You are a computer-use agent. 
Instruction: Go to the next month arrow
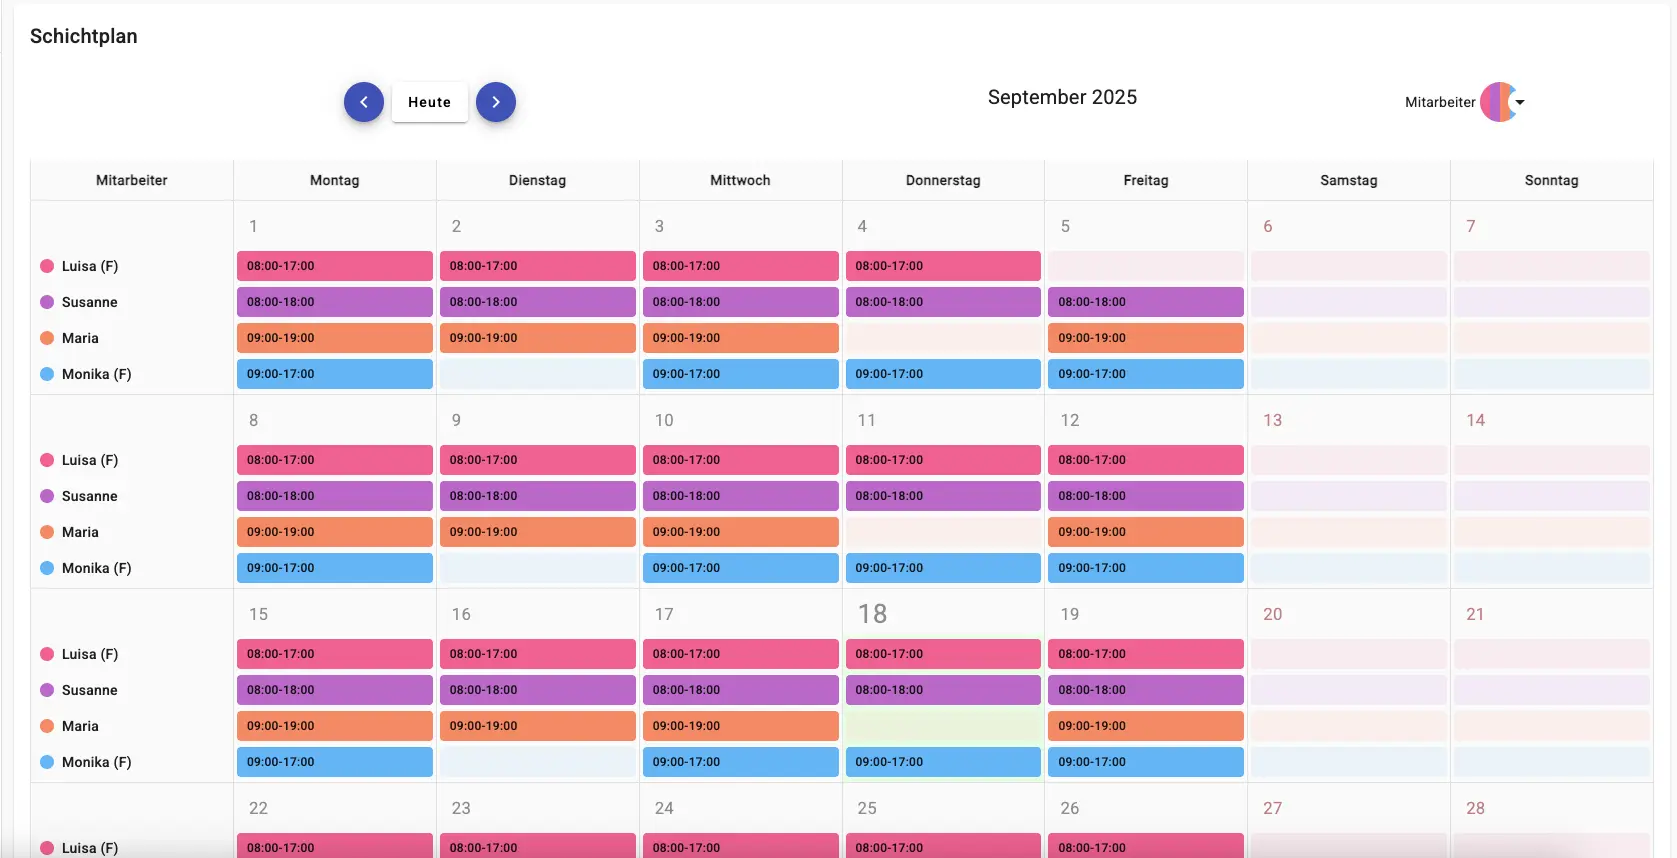coord(496,102)
